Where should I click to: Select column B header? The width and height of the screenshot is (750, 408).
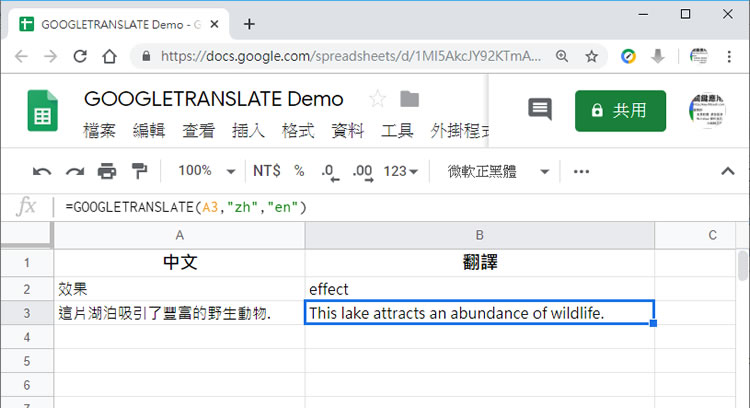click(x=480, y=235)
